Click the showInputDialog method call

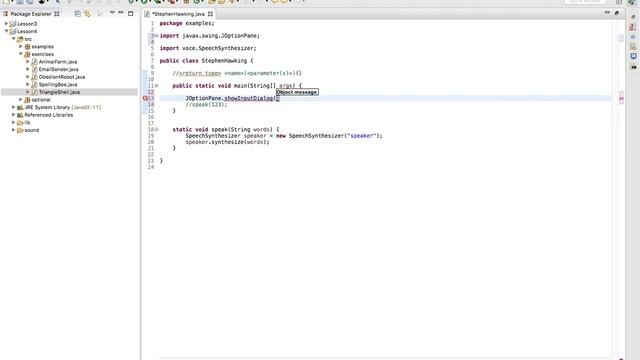[249, 98]
